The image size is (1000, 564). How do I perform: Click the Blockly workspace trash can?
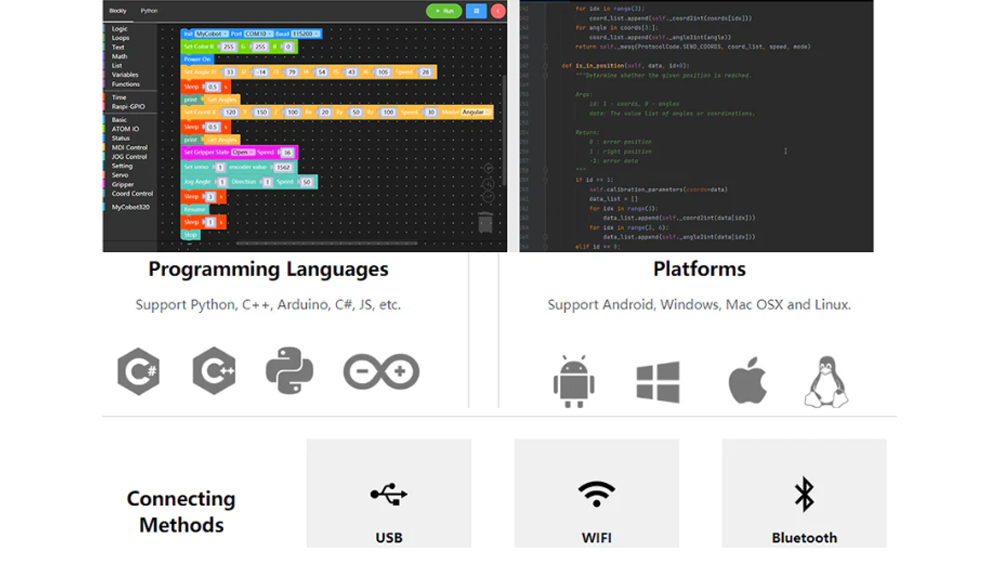click(x=486, y=222)
